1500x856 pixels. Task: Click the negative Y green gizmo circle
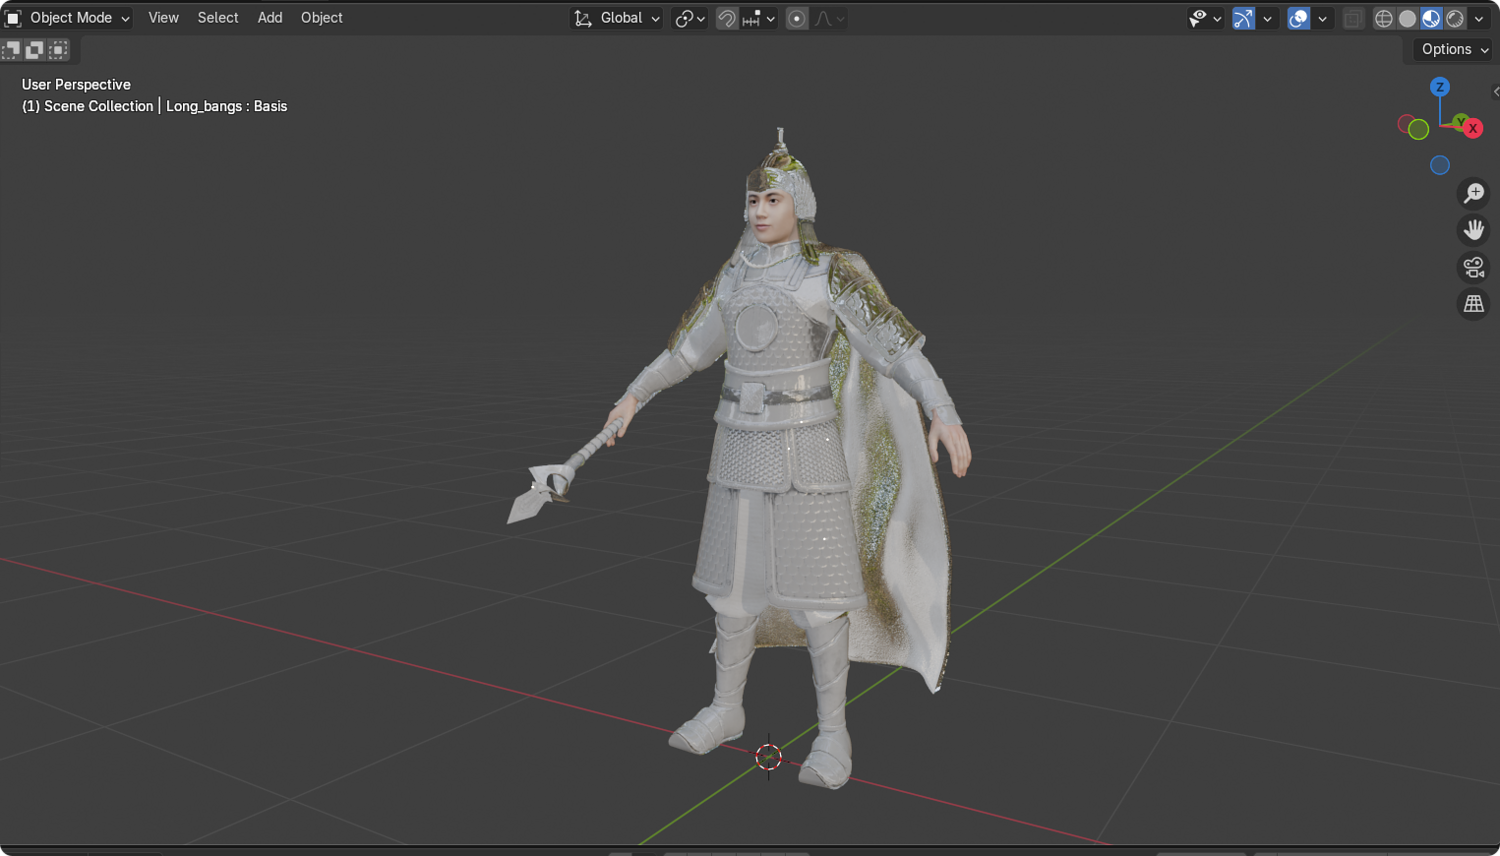tap(1418, 129)
